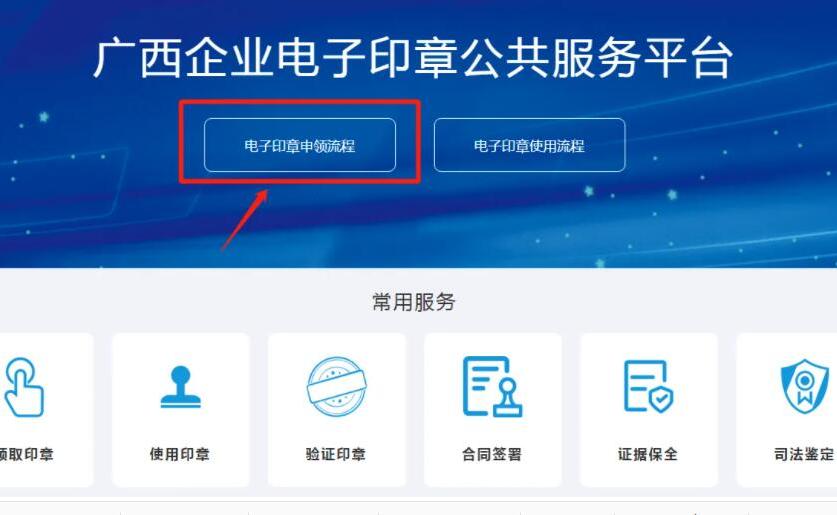This screenshot has width=837, height=515.
Task: Click the 验证印章 text label
Action: tap(336, 454)
